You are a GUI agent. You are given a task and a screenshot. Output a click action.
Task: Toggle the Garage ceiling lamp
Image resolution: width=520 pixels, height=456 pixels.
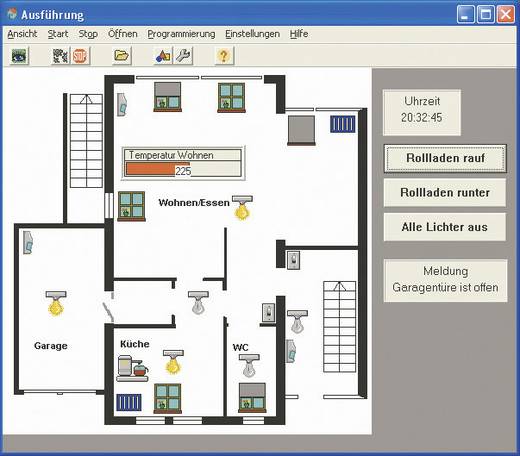point(56,303)
